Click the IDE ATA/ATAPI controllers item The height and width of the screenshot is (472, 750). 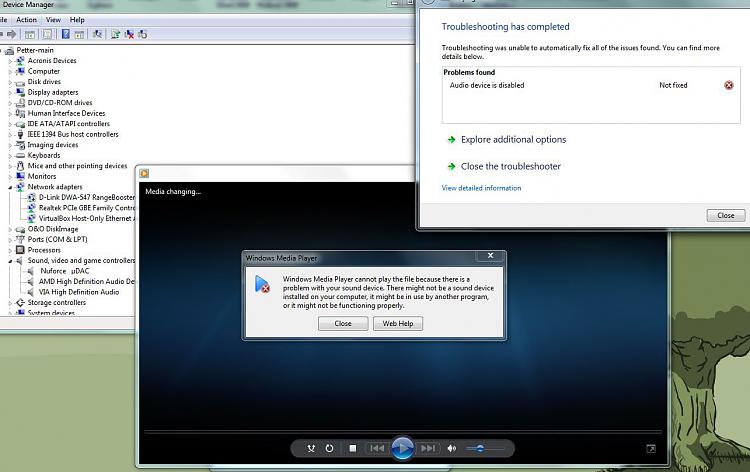(x=68, y=123)
